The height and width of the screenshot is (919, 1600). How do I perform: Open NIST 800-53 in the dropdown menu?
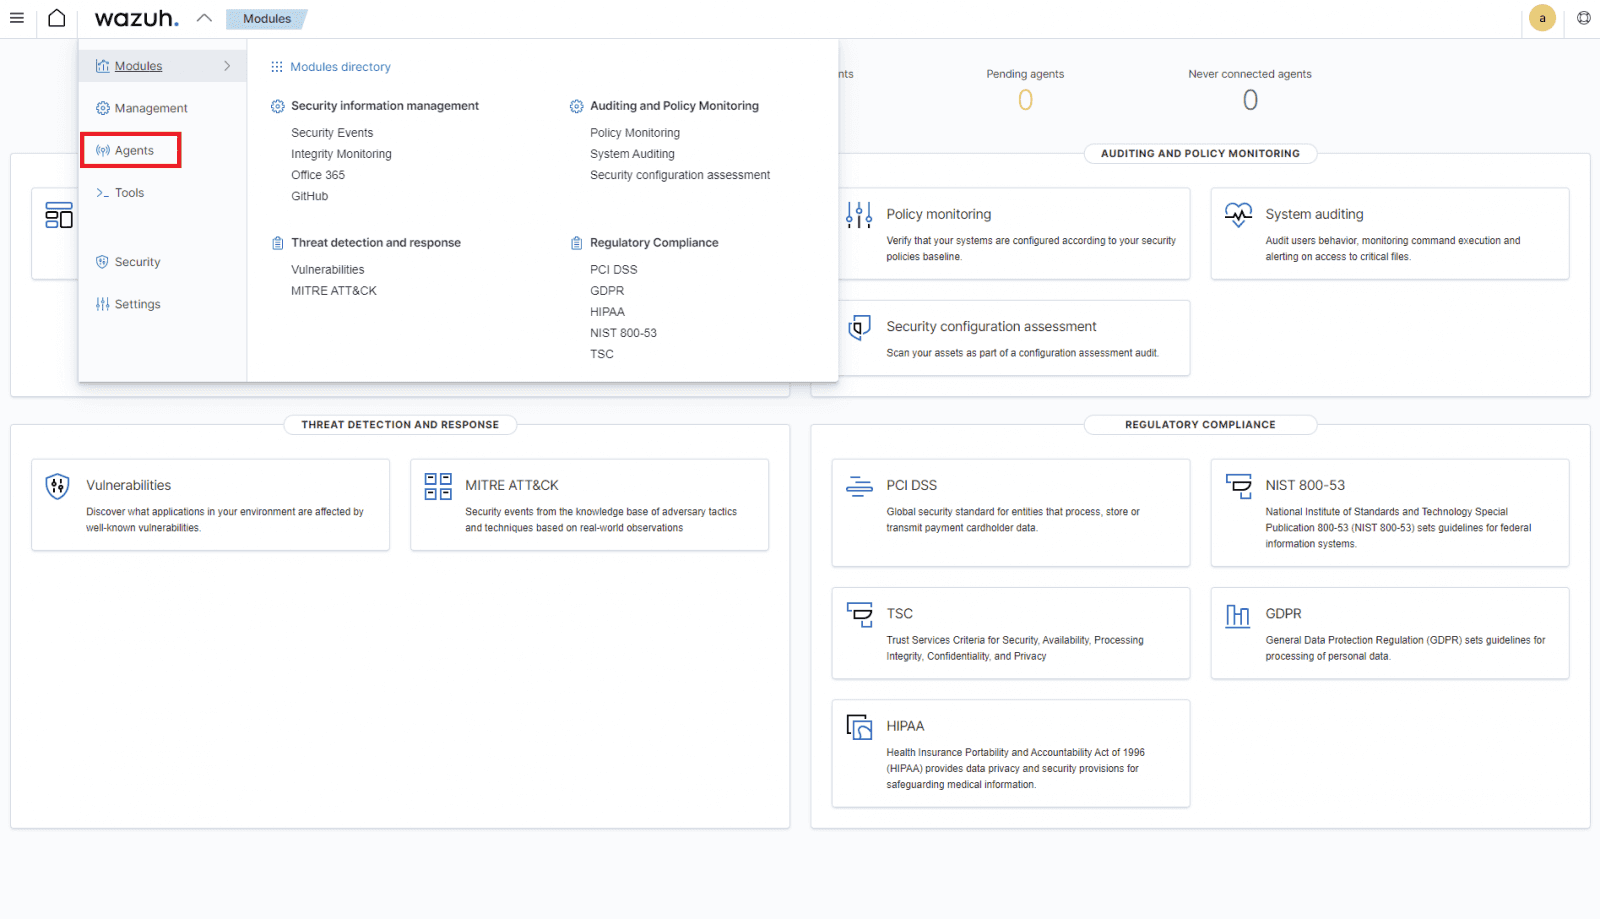point(623,333)
